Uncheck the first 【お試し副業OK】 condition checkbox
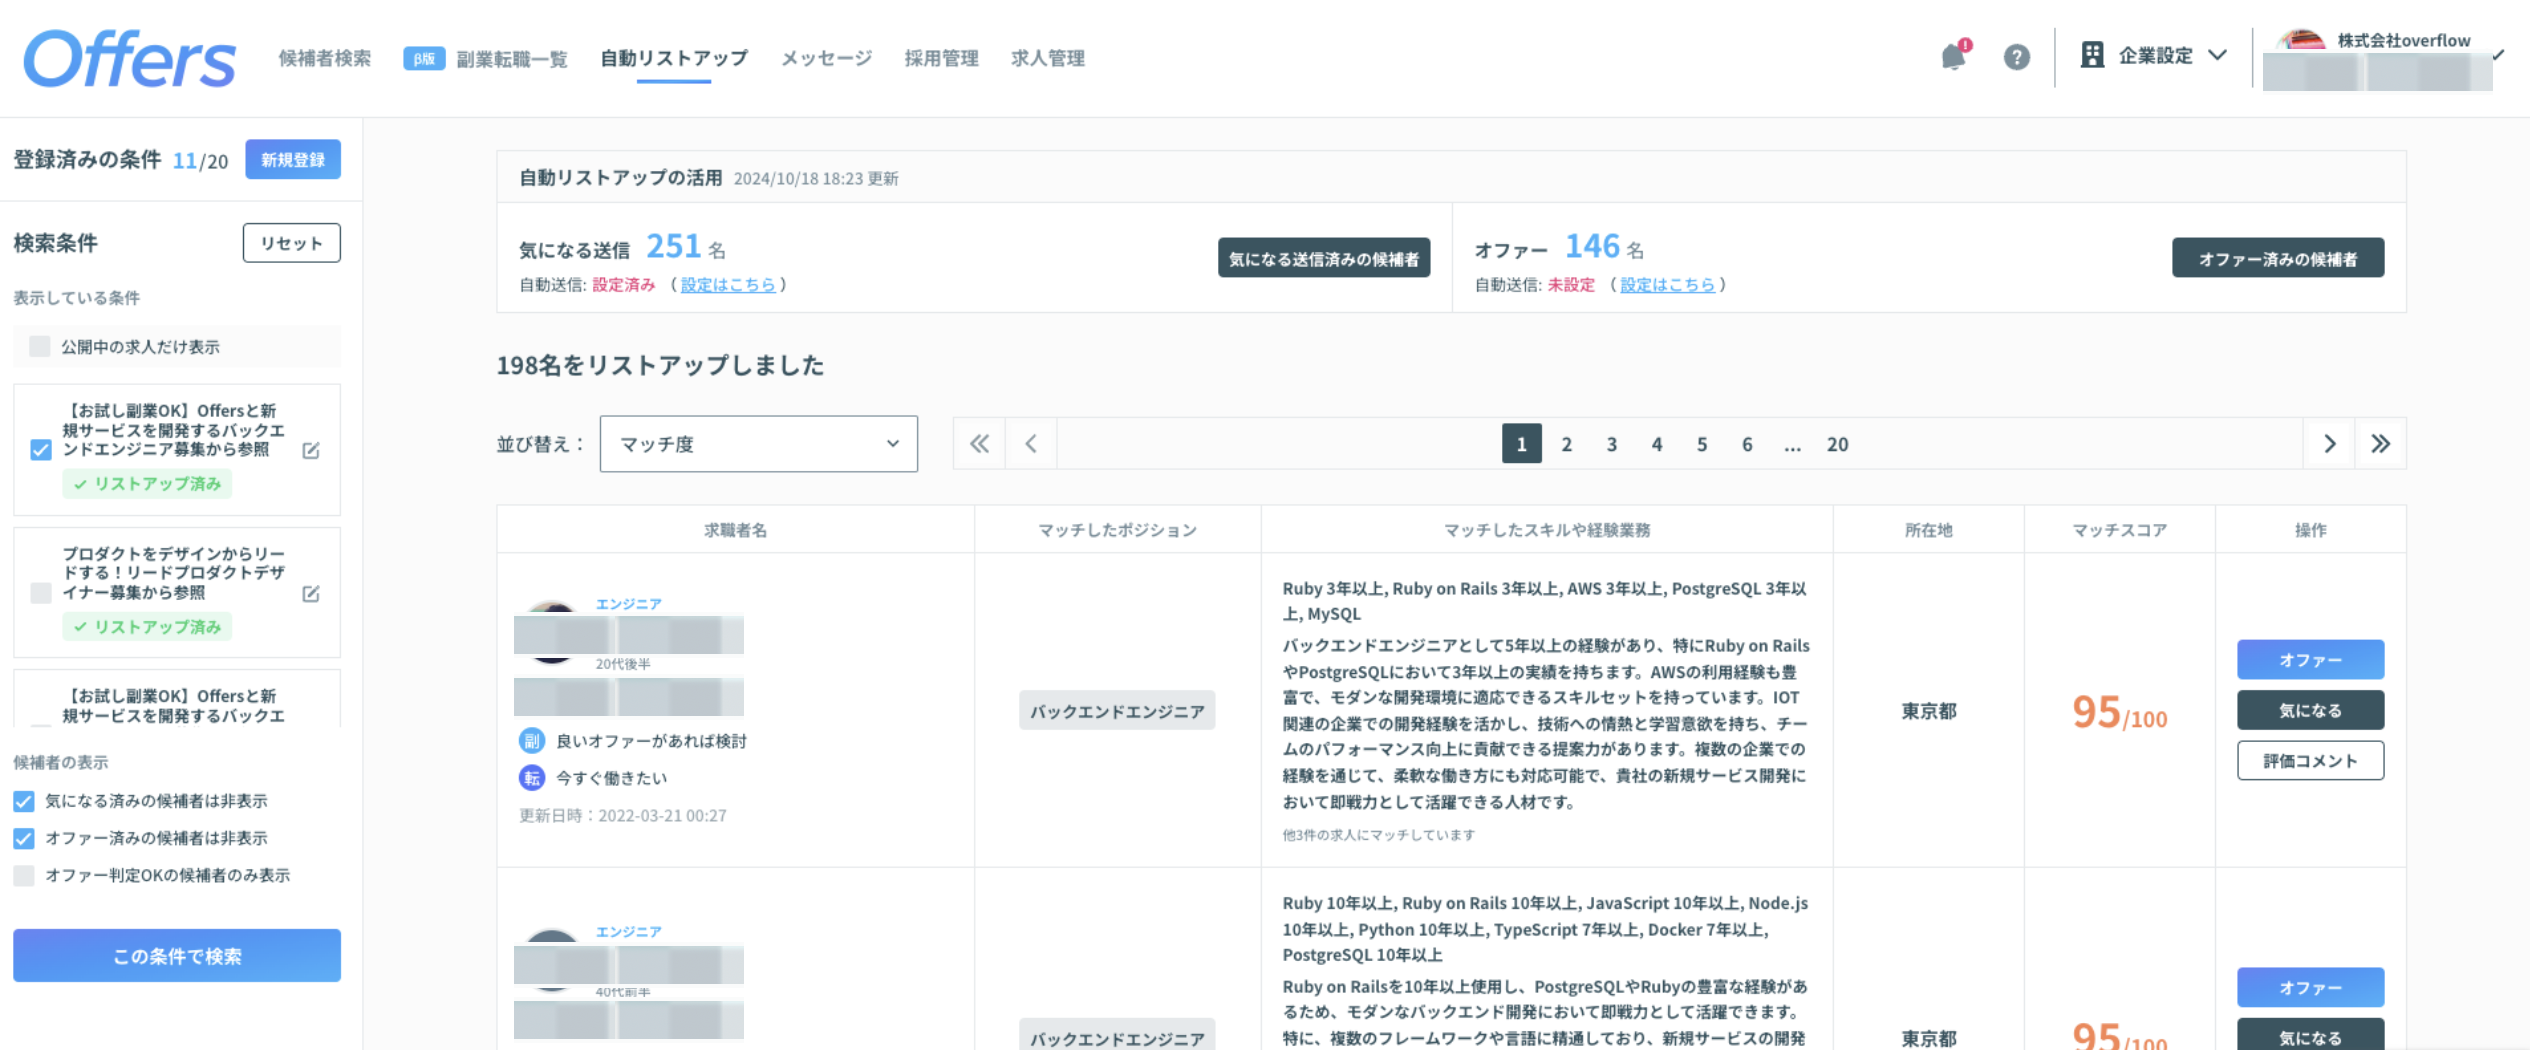 pyautogui.click(x=41, y=450)
